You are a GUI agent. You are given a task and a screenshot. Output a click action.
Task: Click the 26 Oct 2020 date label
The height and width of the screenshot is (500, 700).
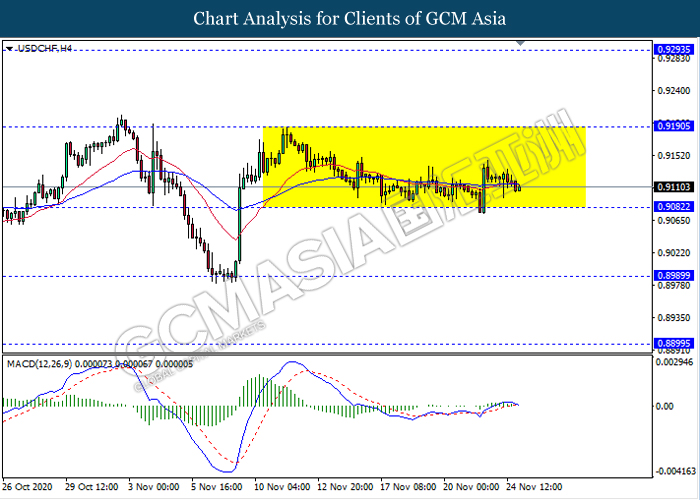(28, 487)
